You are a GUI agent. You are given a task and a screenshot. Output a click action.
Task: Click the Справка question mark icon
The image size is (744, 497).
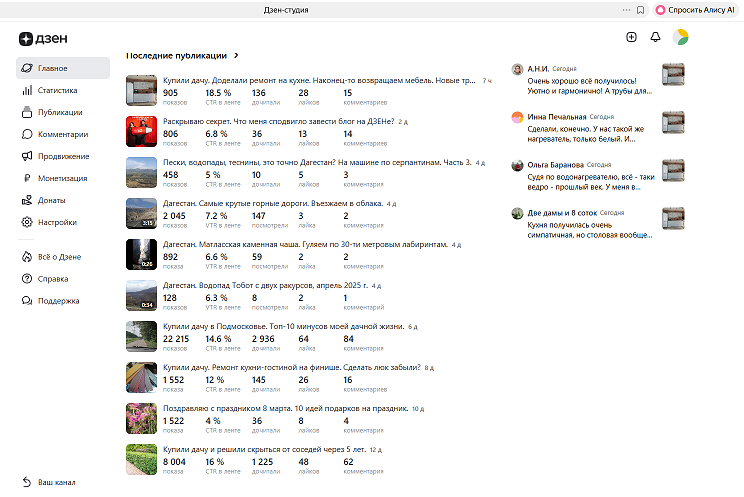point(27,279)
